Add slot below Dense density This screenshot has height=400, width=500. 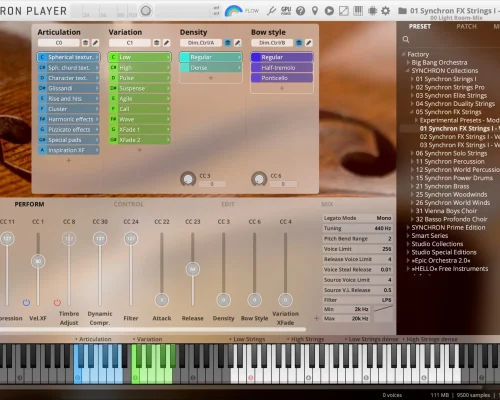(x=211, y=78)
